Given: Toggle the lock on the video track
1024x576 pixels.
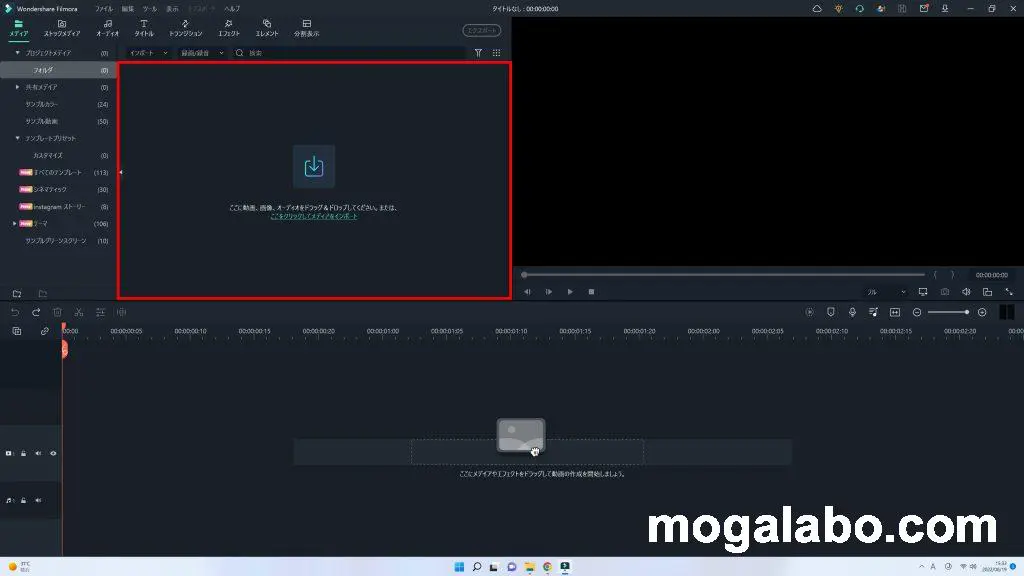Looking at the screenshot, I should (23, 453).
